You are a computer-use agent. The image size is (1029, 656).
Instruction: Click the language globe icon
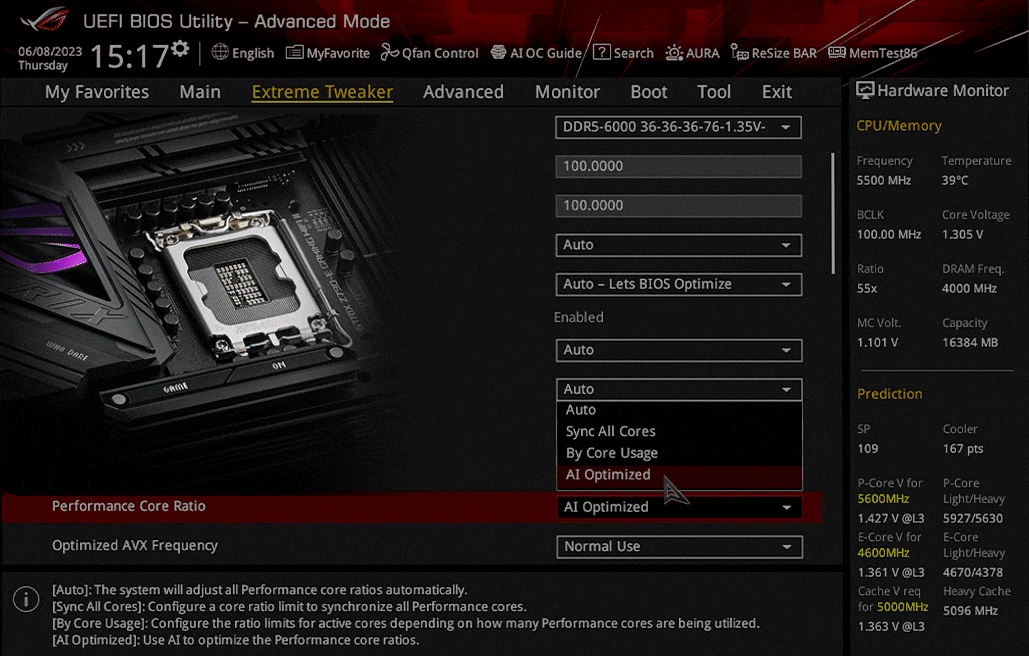(220, 52)
